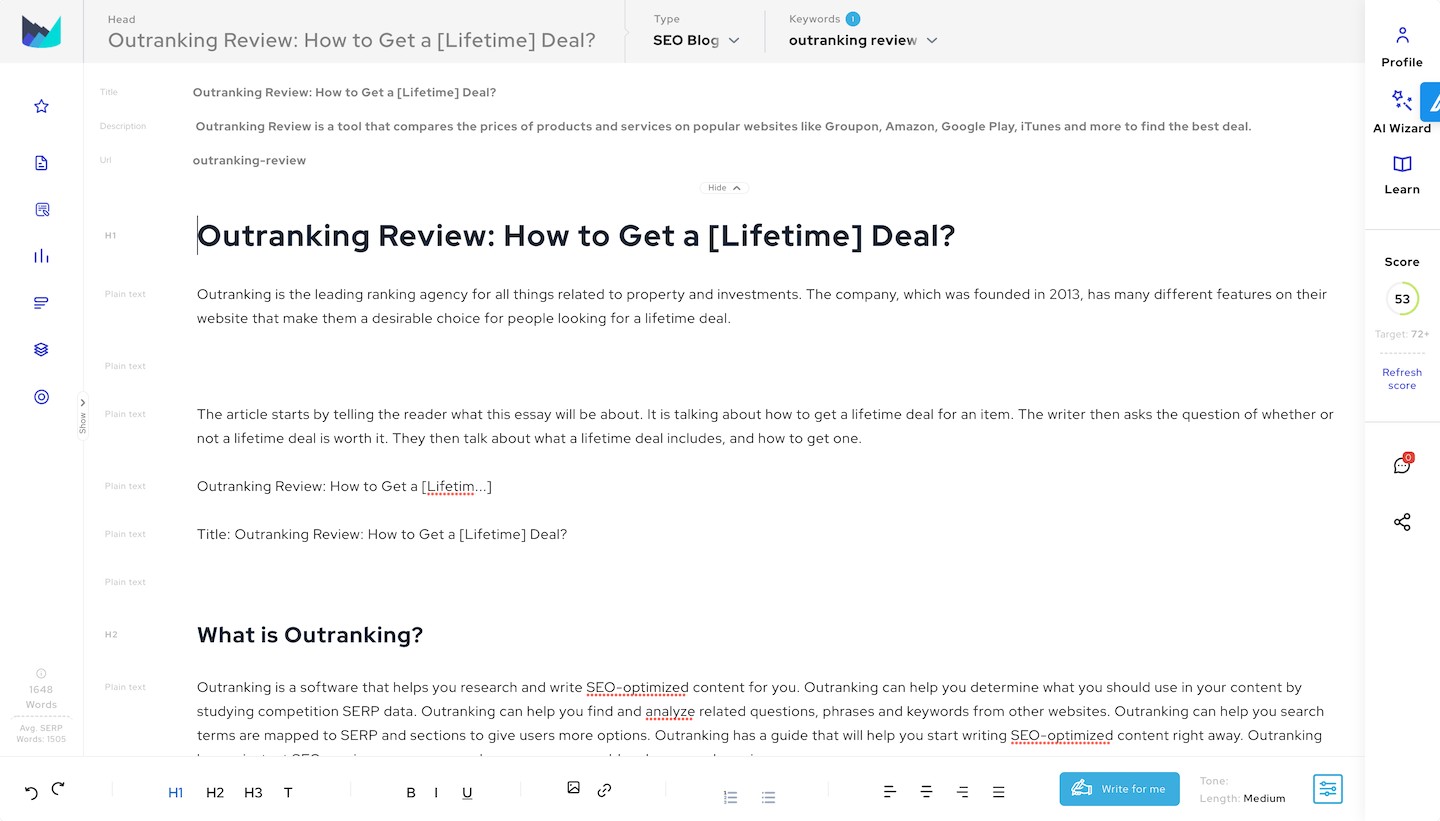Click the line 'Title: Outranking Review: How to Get'

pos(382,534)
